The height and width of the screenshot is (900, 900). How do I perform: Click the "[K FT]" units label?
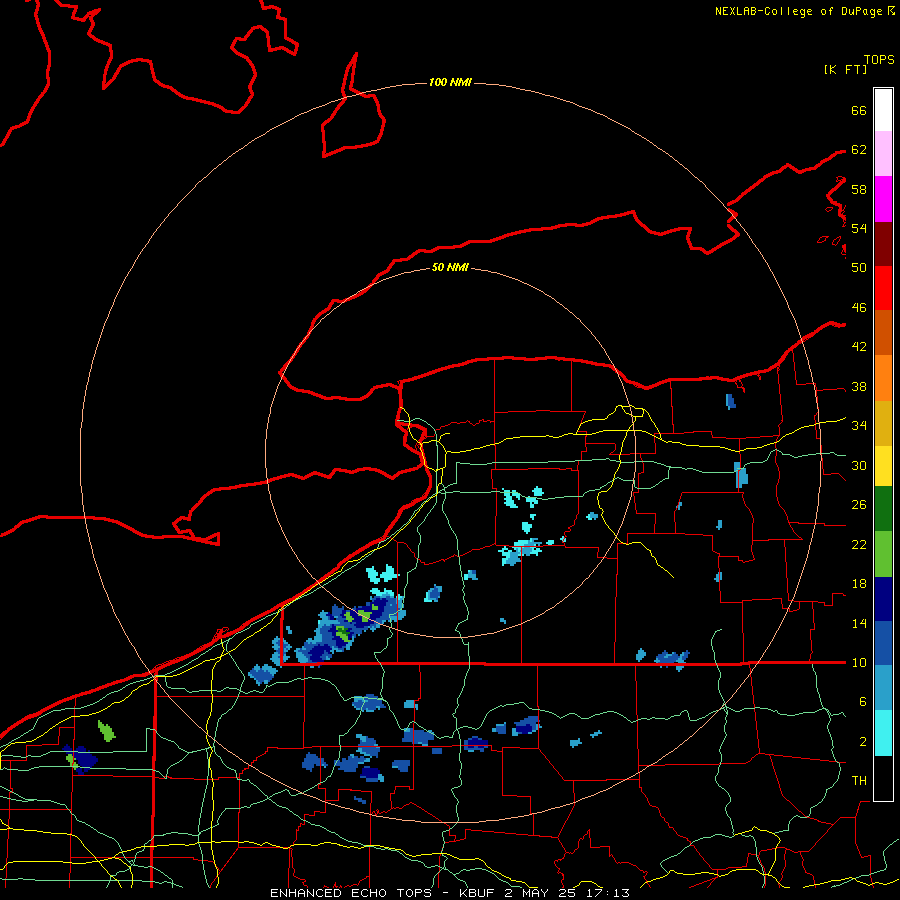[845, 70]
